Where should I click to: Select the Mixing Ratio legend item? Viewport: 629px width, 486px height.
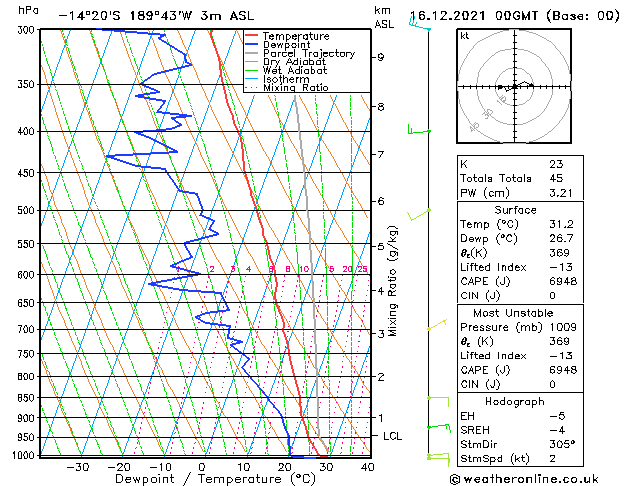[295, 88]
